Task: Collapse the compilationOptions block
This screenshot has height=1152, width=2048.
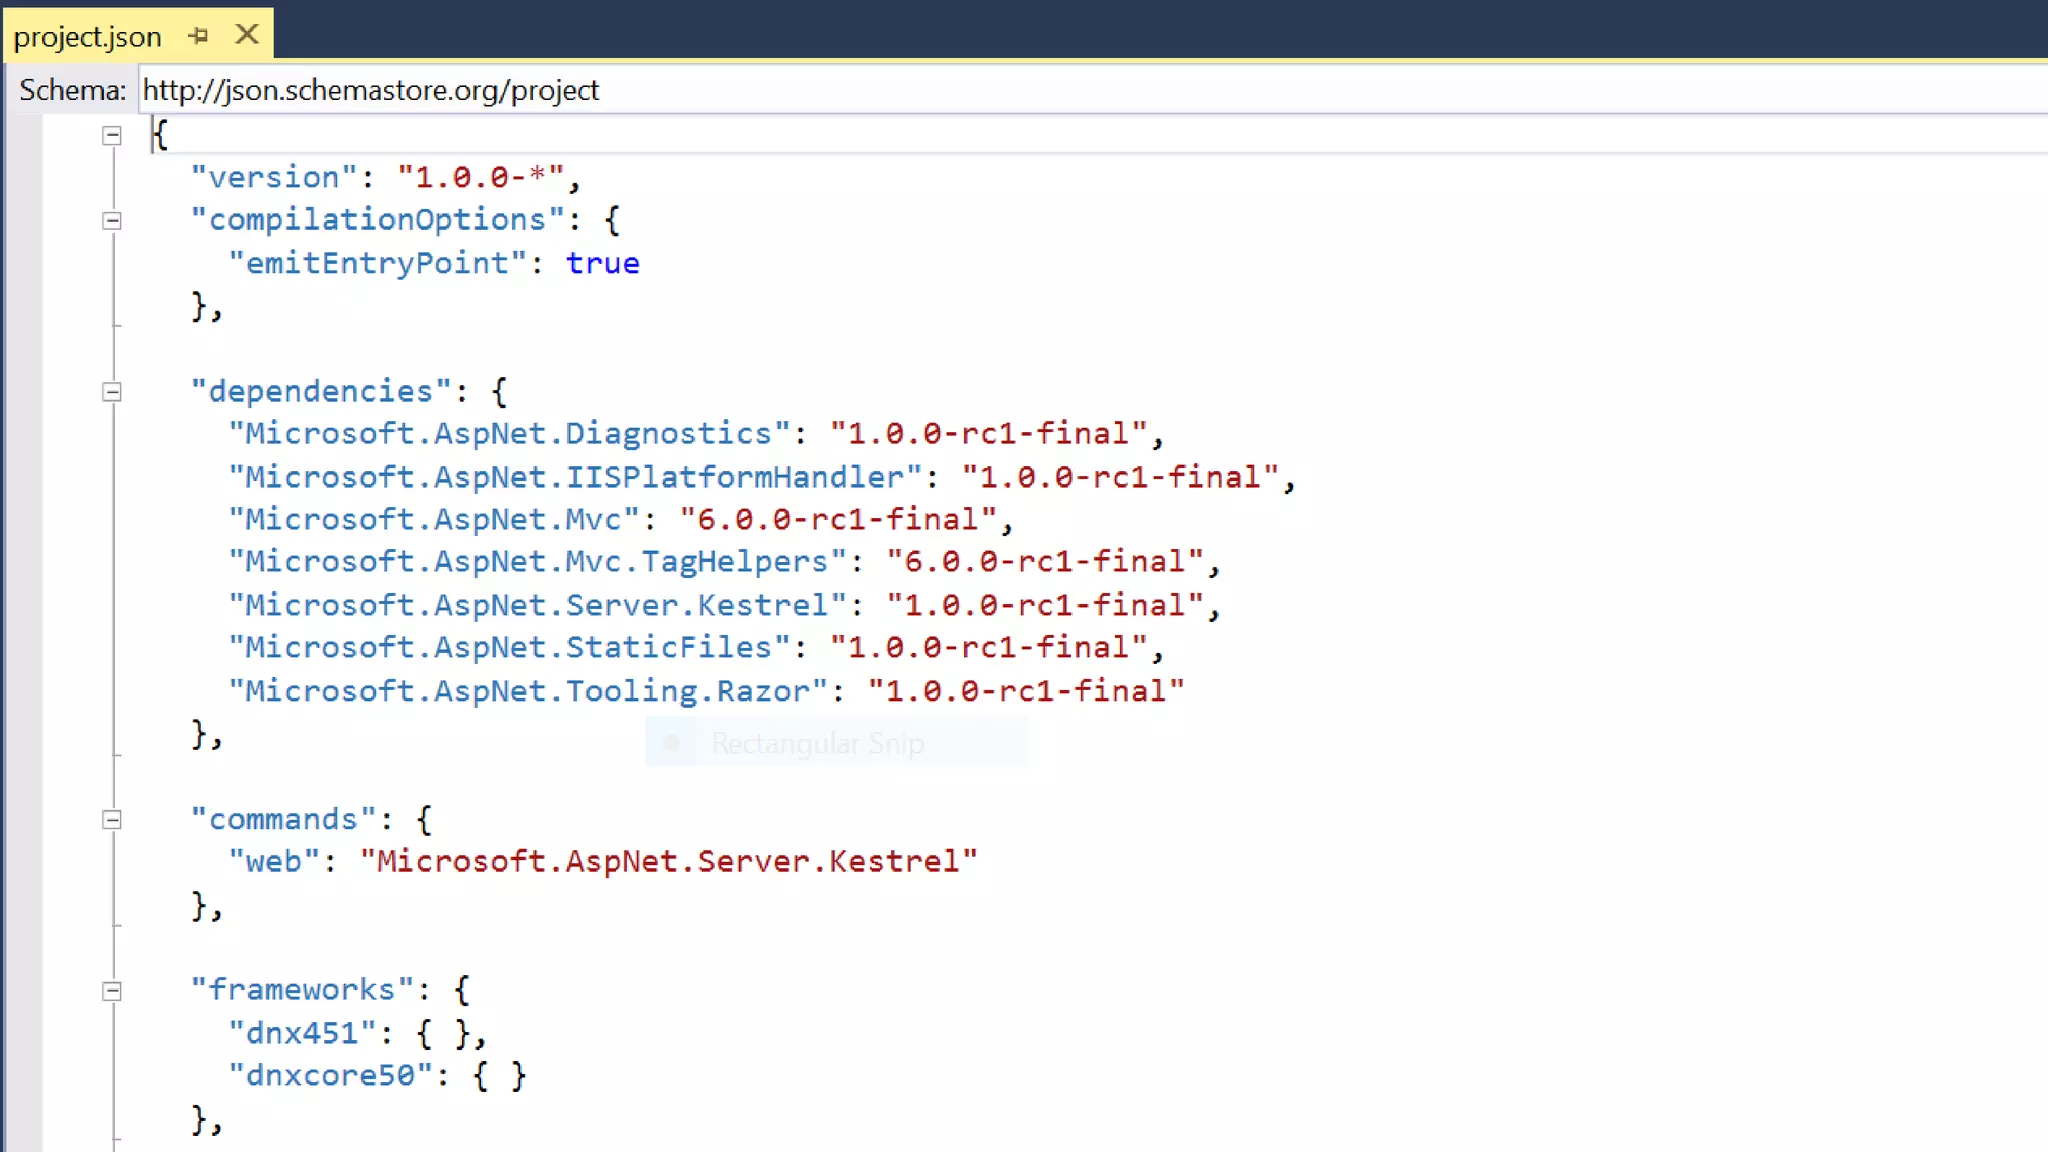Action: pyautogui.click(x=112, y=221)
